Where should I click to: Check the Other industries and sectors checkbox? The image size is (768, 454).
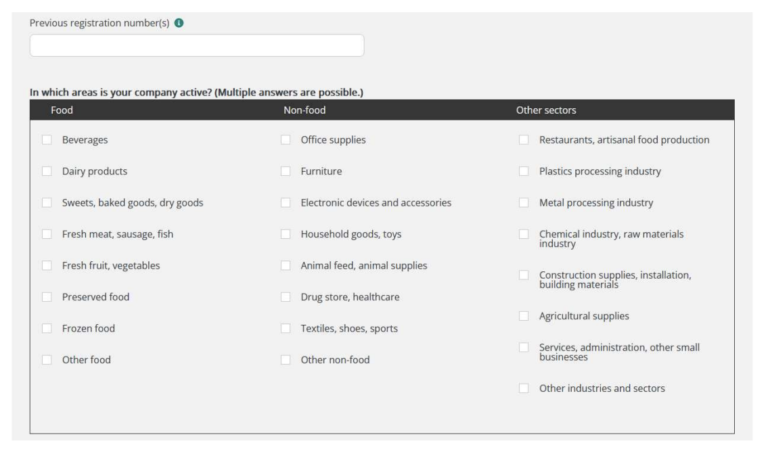click(x=524, y=388)
